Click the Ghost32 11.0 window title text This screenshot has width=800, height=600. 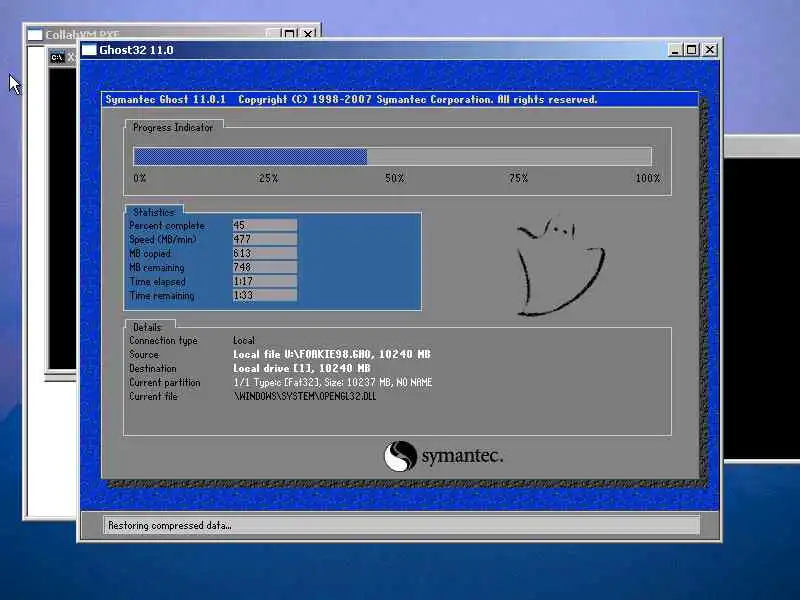(x=136, y=50)
